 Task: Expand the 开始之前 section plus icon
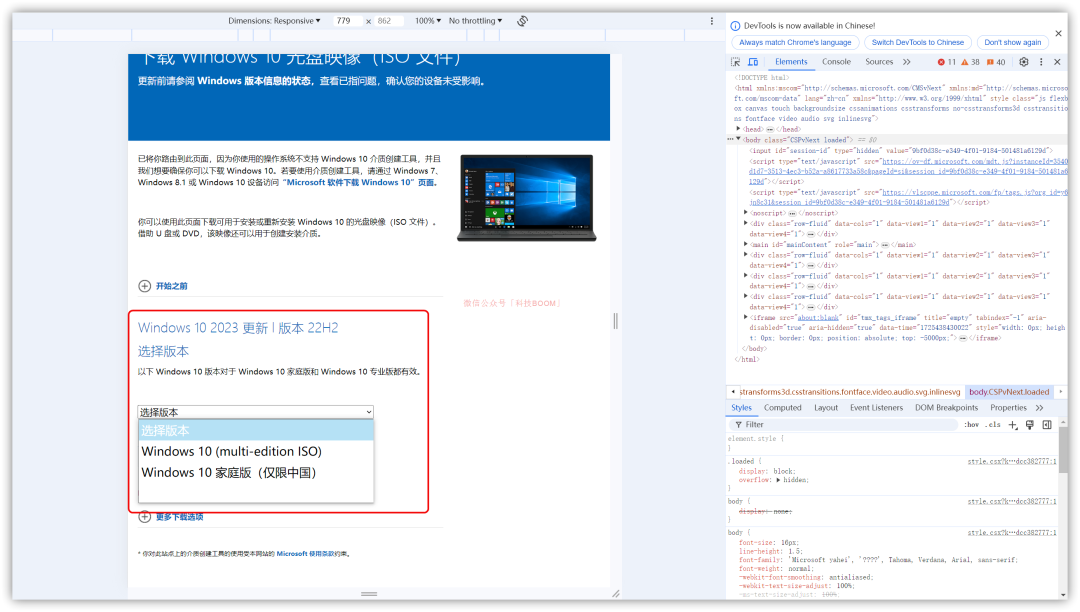click(x=145, y=286)
